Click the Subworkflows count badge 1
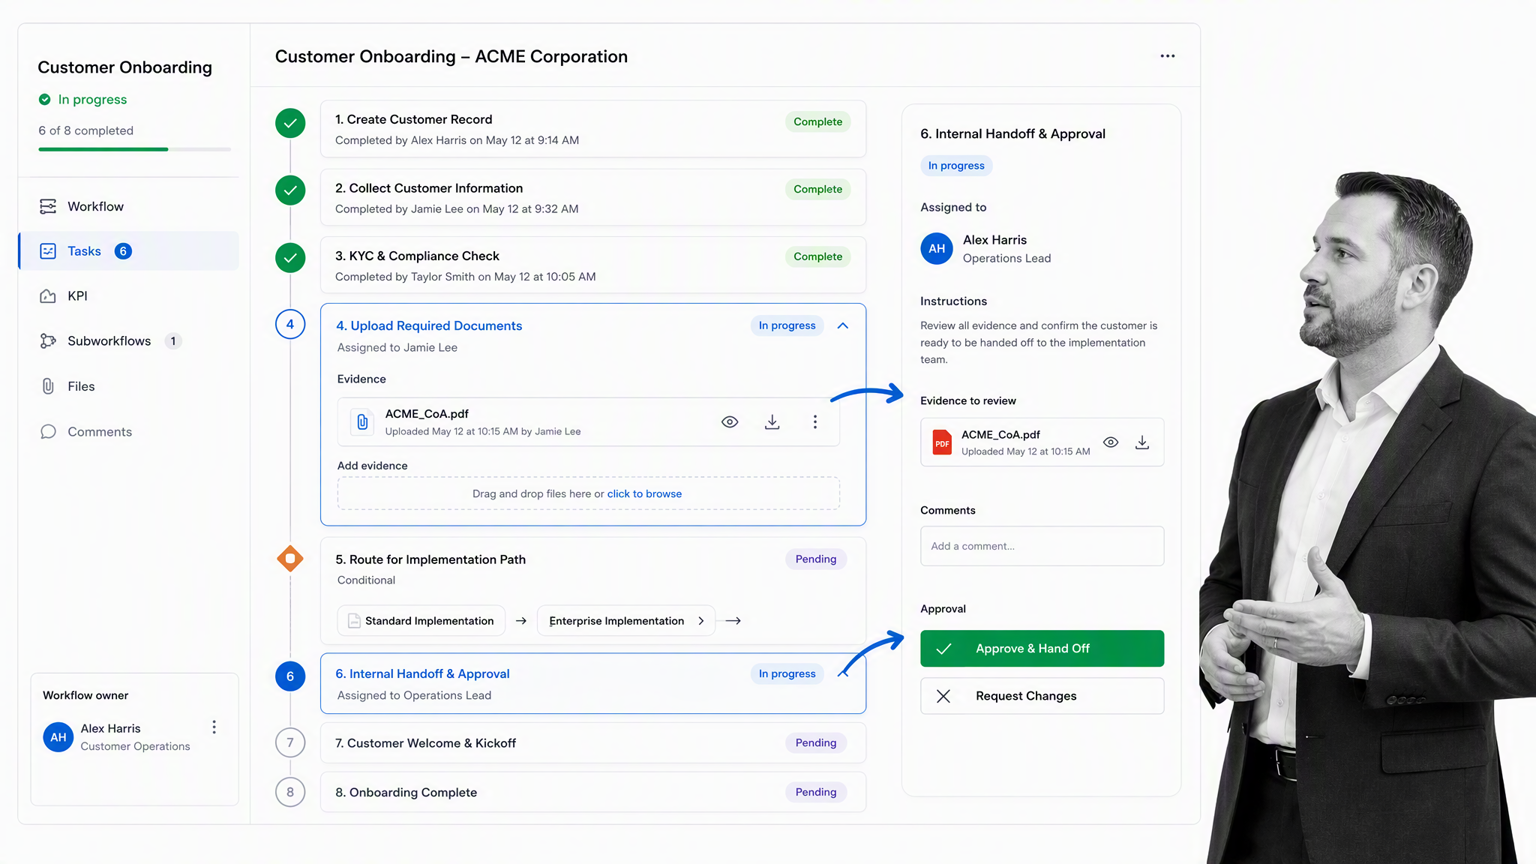The height and width of the screenshot is (864, 1536). pos(173,341)
